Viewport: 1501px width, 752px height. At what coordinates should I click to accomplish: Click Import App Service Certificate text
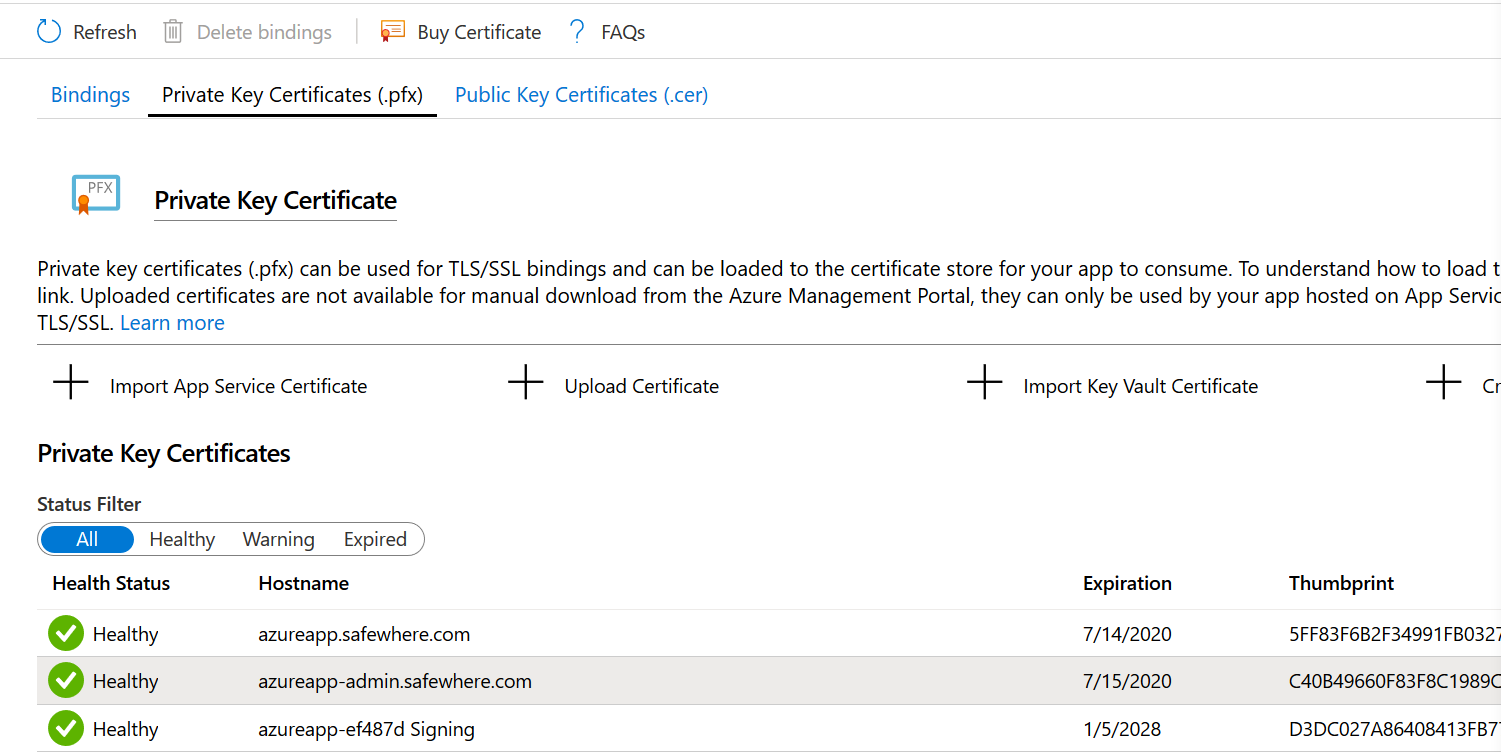(238, 386)
